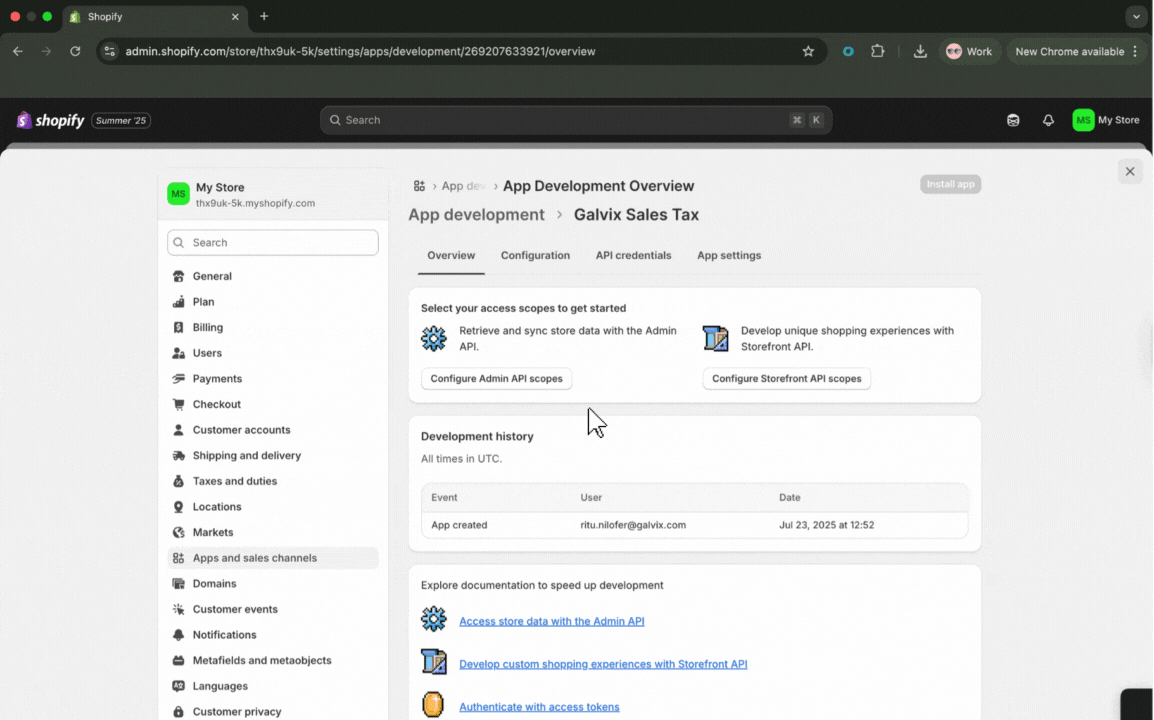Click New Chrome available update button
This screenshot has height=720, width=1154.
(1077, 52)
